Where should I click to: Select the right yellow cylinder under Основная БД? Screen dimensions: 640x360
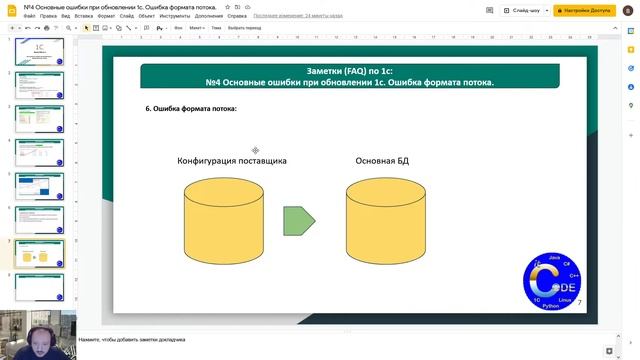coord(386,221)
